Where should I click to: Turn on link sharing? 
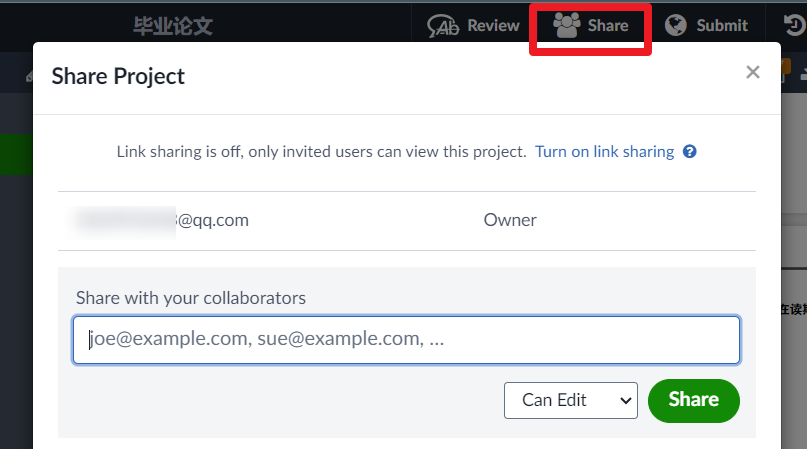tap(604, 152)
